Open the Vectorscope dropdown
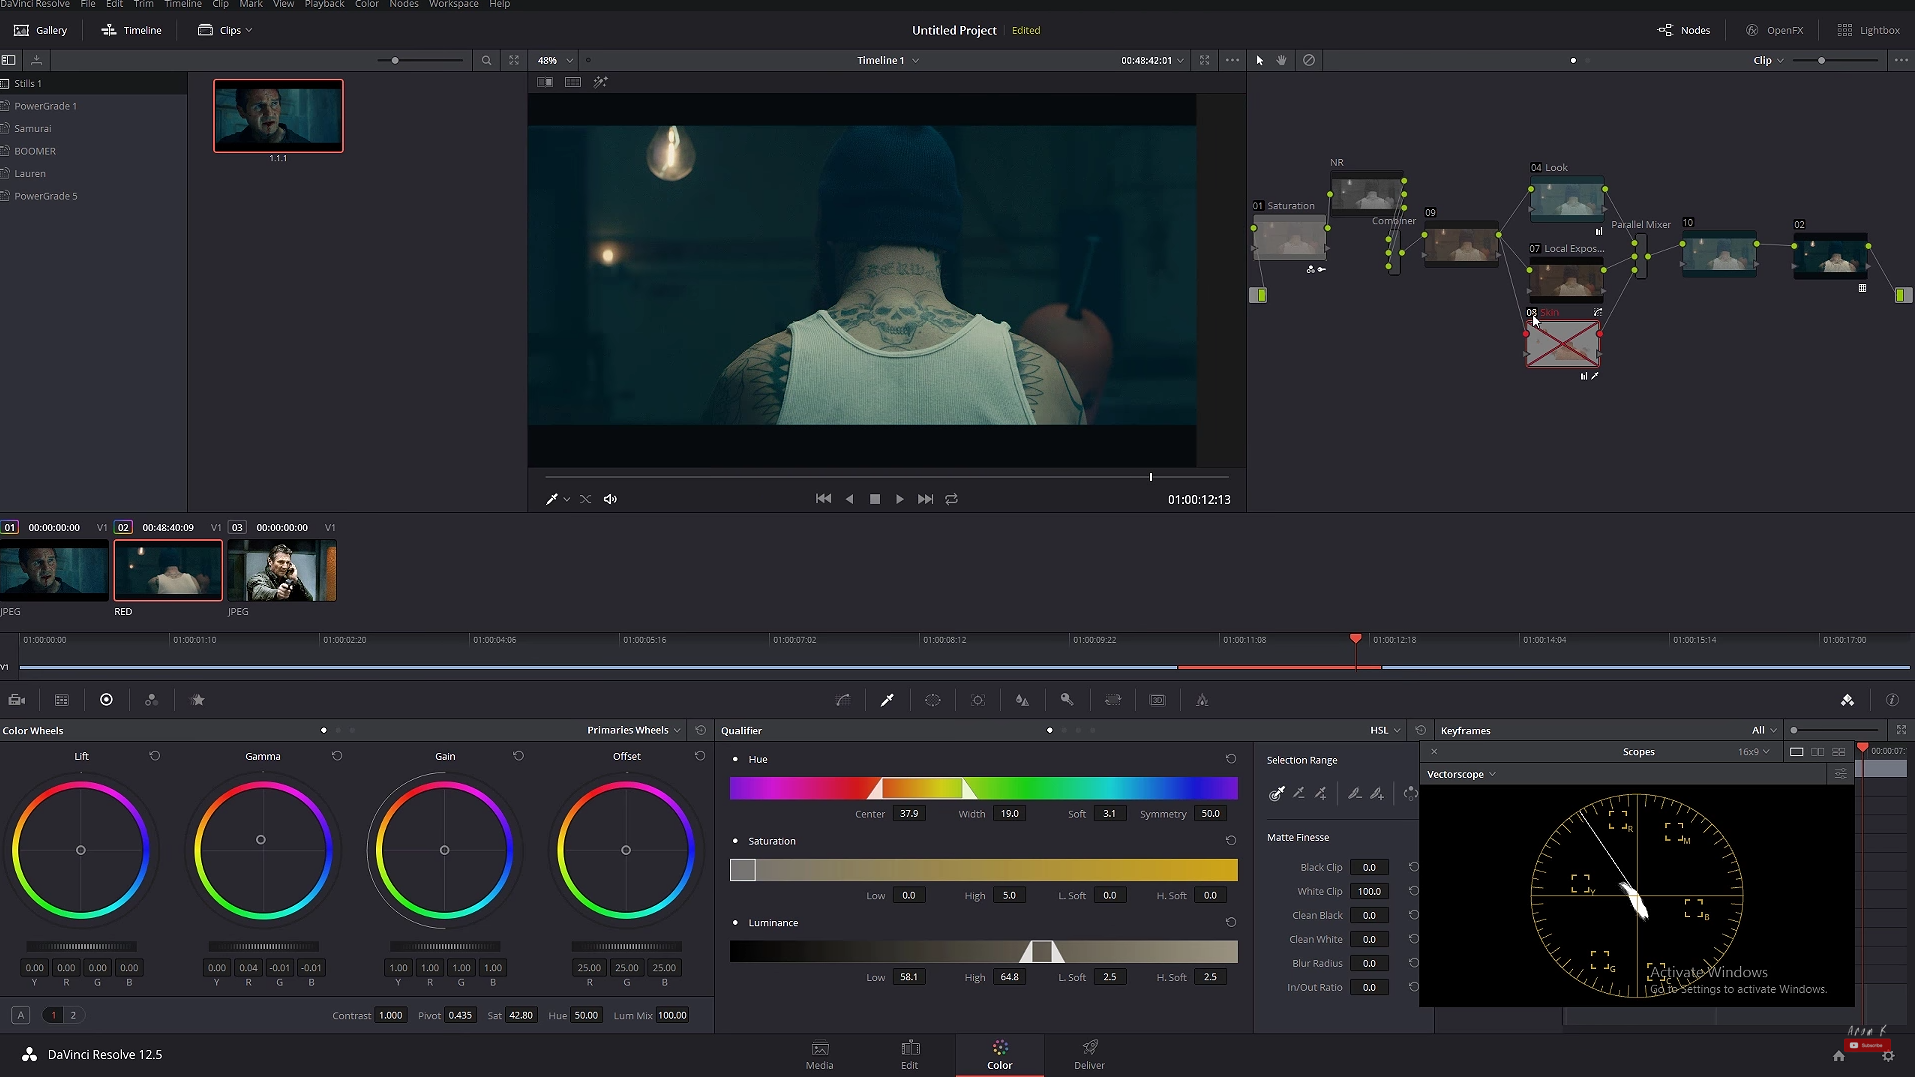1915x1077 pixels. [1460, 773]
